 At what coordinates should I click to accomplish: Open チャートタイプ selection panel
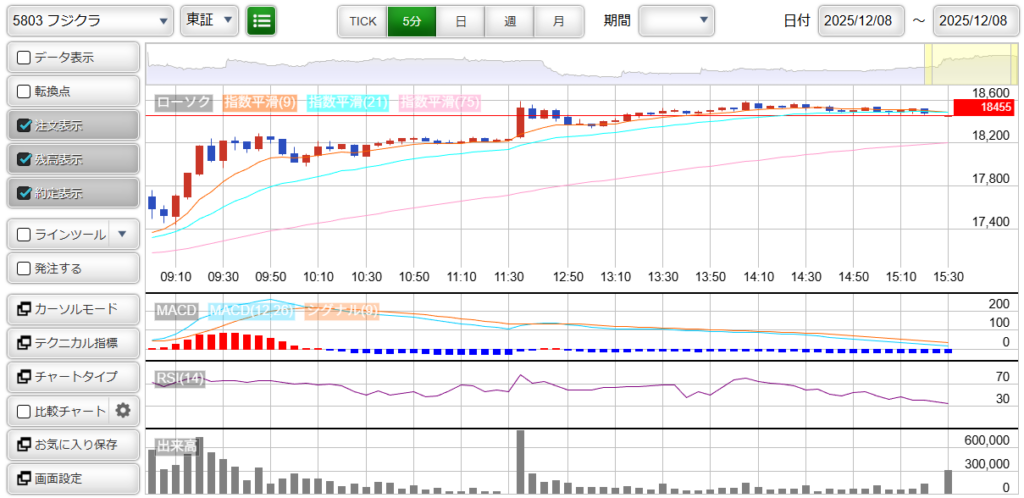[x=71, y=377]
